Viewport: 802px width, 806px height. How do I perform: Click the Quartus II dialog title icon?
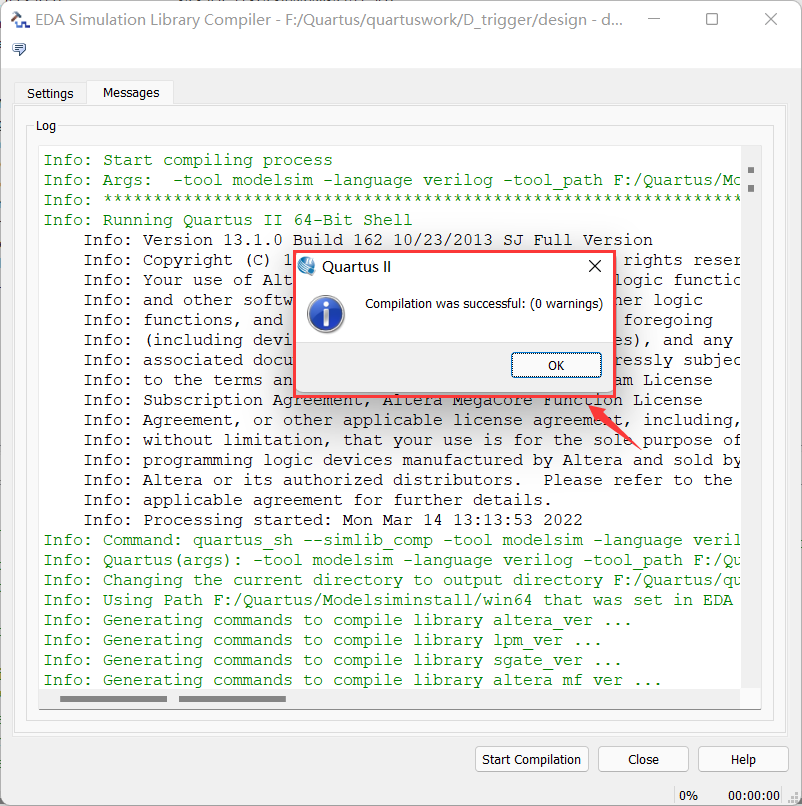click(x=307, y=266)
